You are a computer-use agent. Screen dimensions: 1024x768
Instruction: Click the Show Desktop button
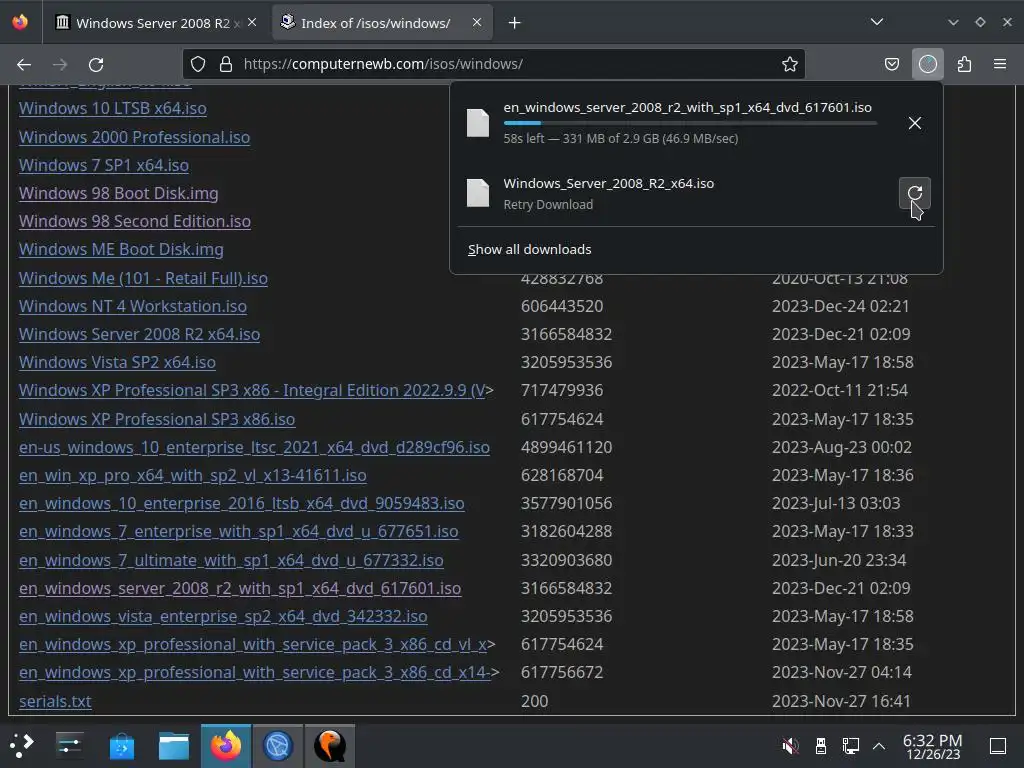pyautogui.click(x=997, y=745)
